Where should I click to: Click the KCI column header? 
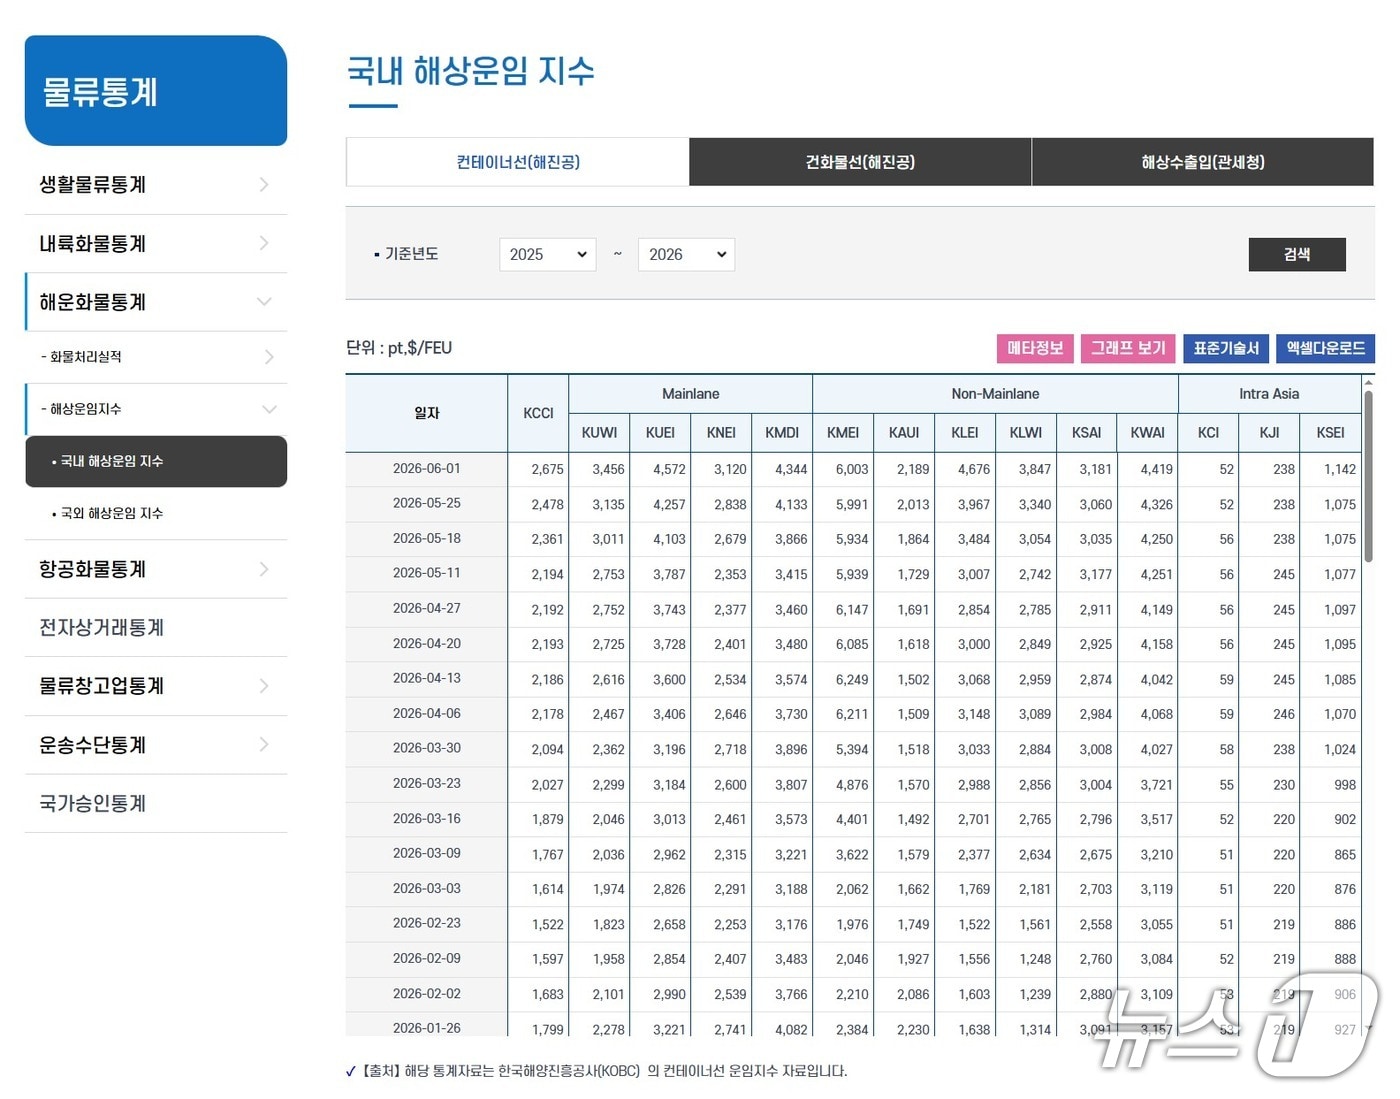(1209, 432)
